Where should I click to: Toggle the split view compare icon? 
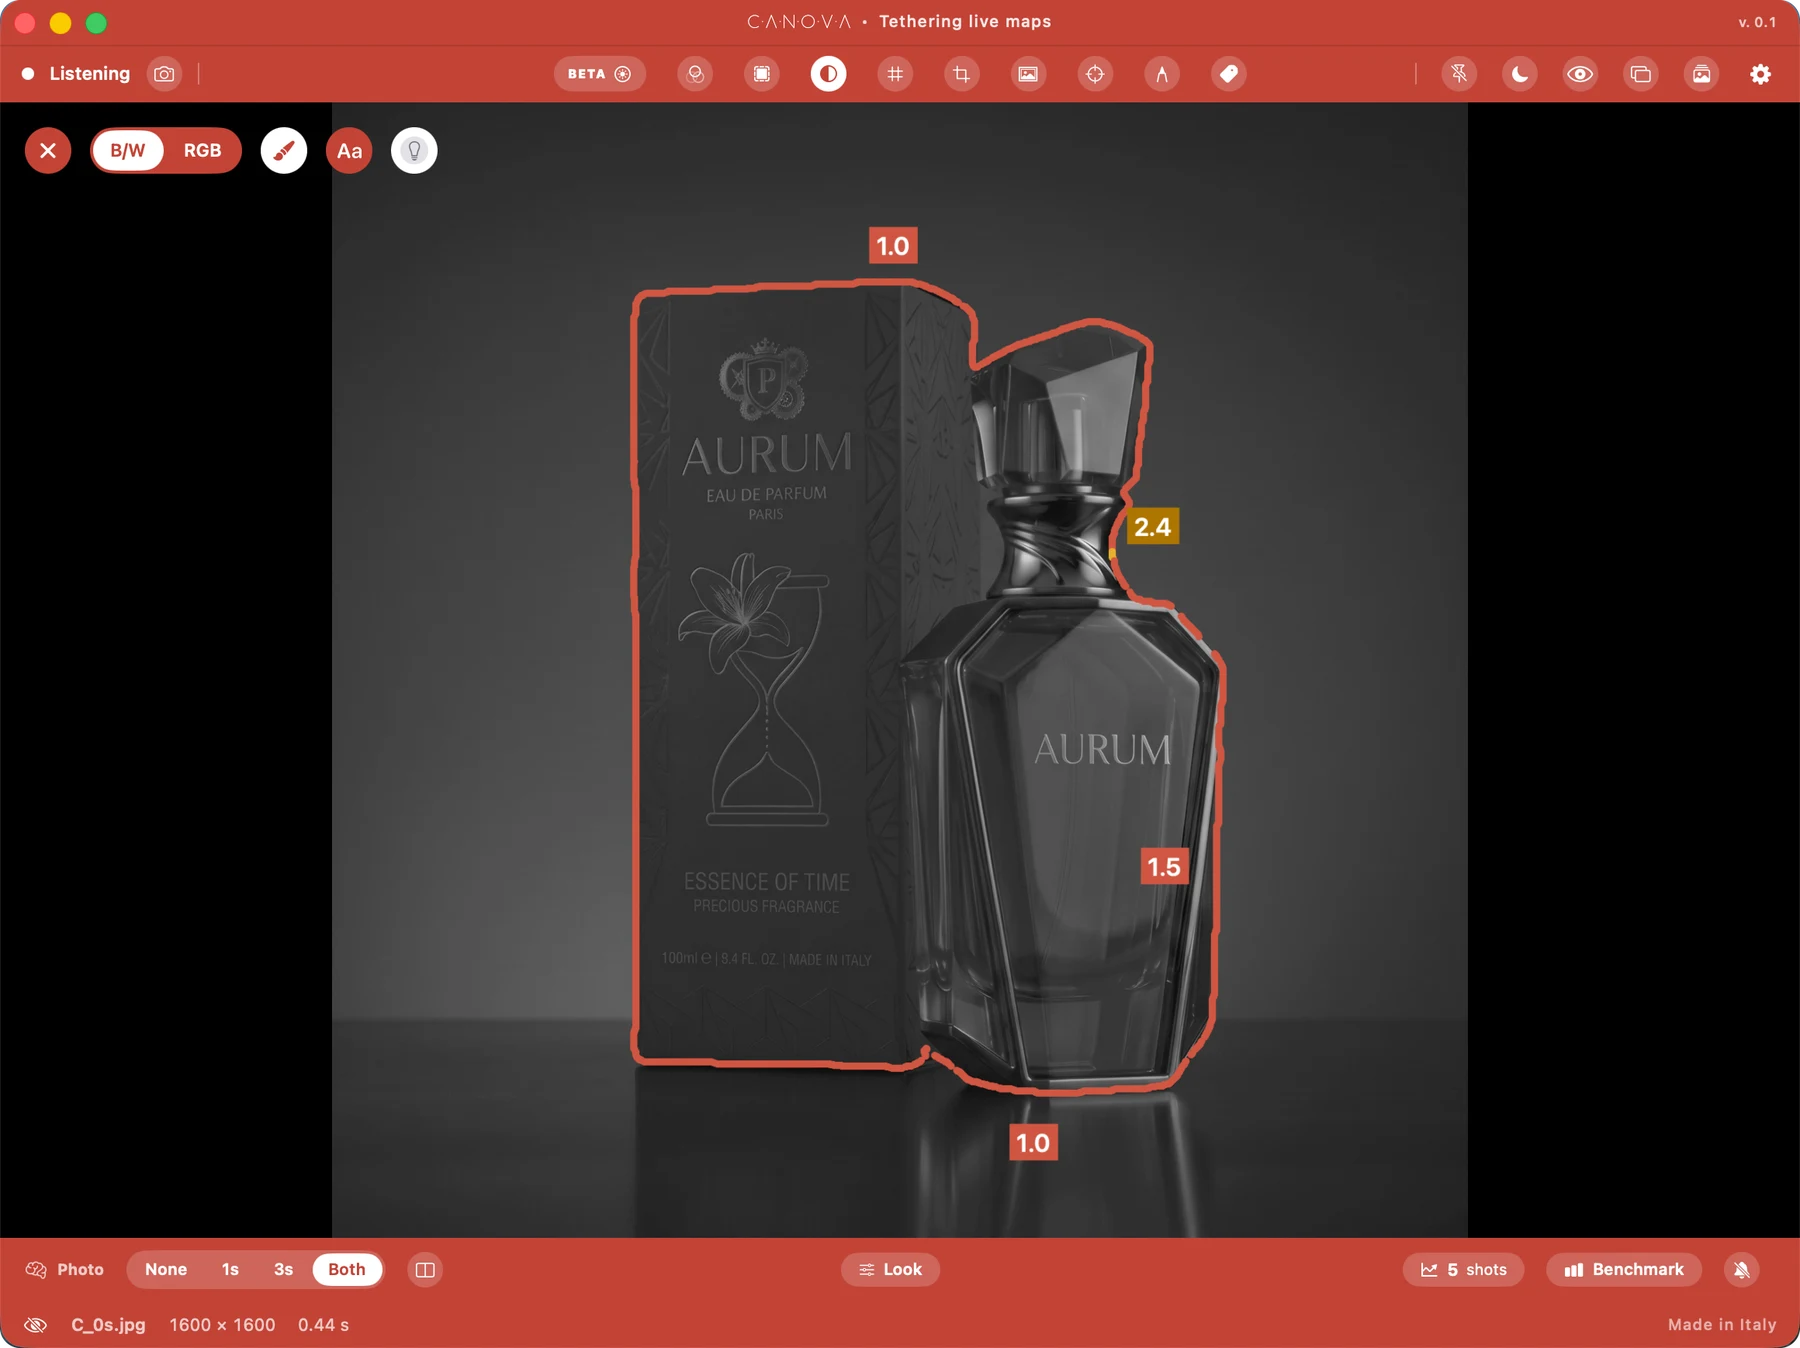pos(425,1270)
